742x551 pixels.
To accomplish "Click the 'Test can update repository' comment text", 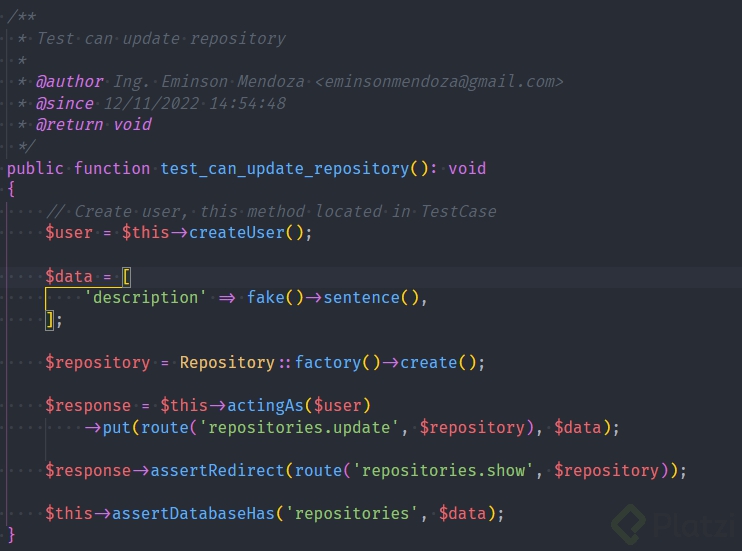I will tap(161, 39).
